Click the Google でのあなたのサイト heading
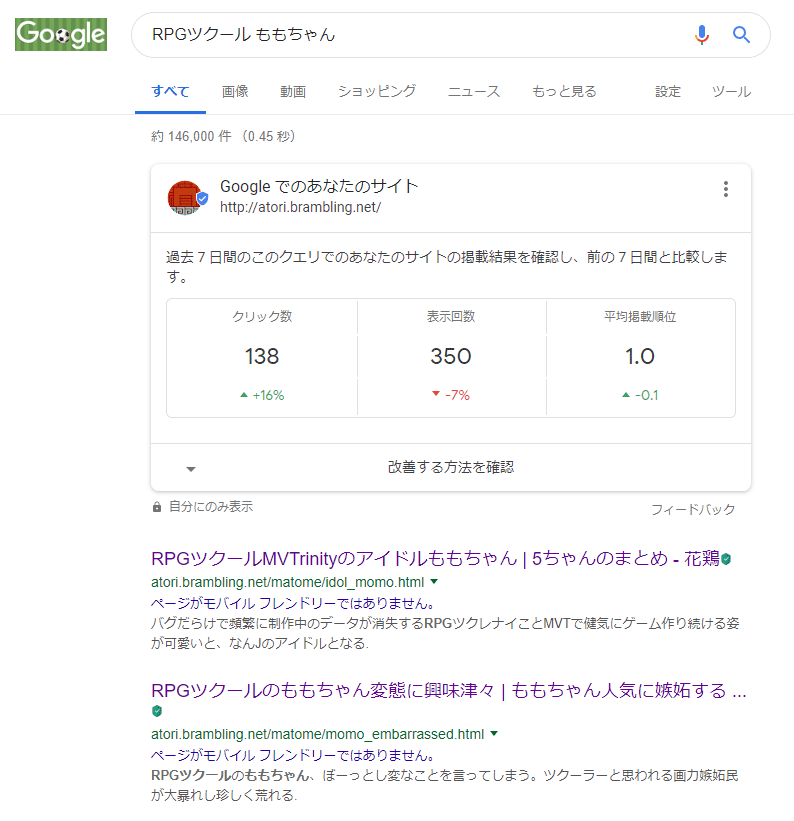794x821 pixels. point(319,186)
